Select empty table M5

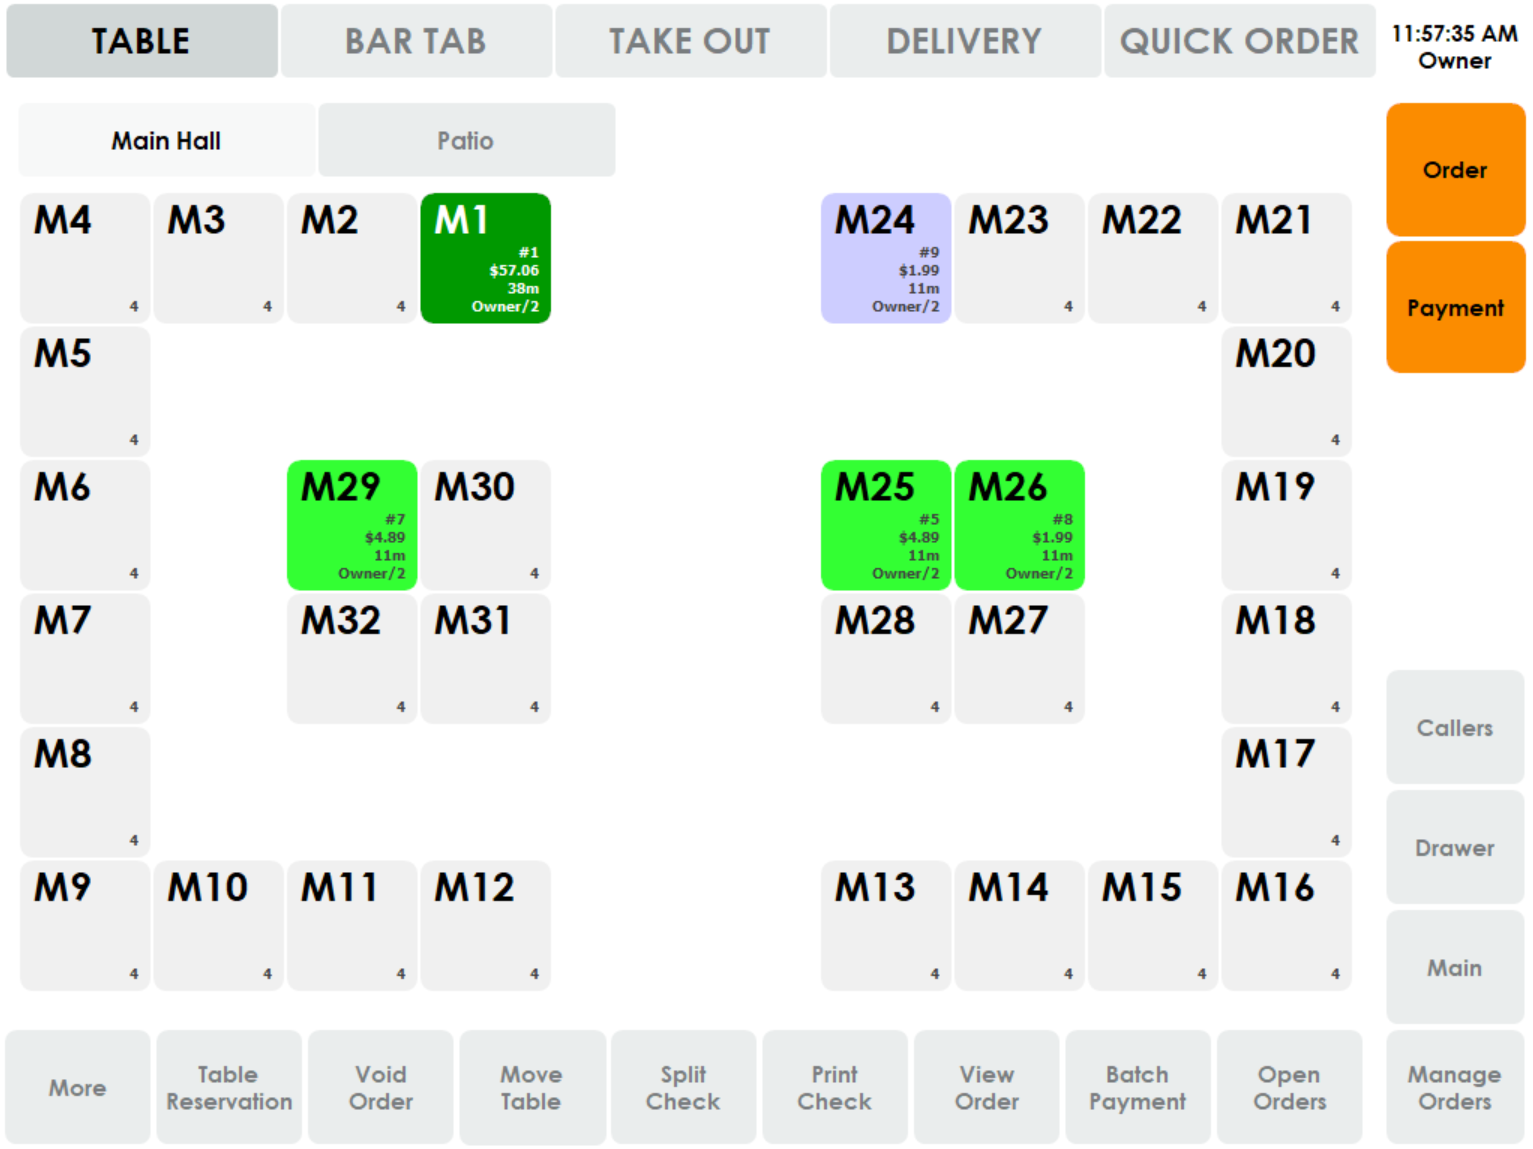pos(85,392)
